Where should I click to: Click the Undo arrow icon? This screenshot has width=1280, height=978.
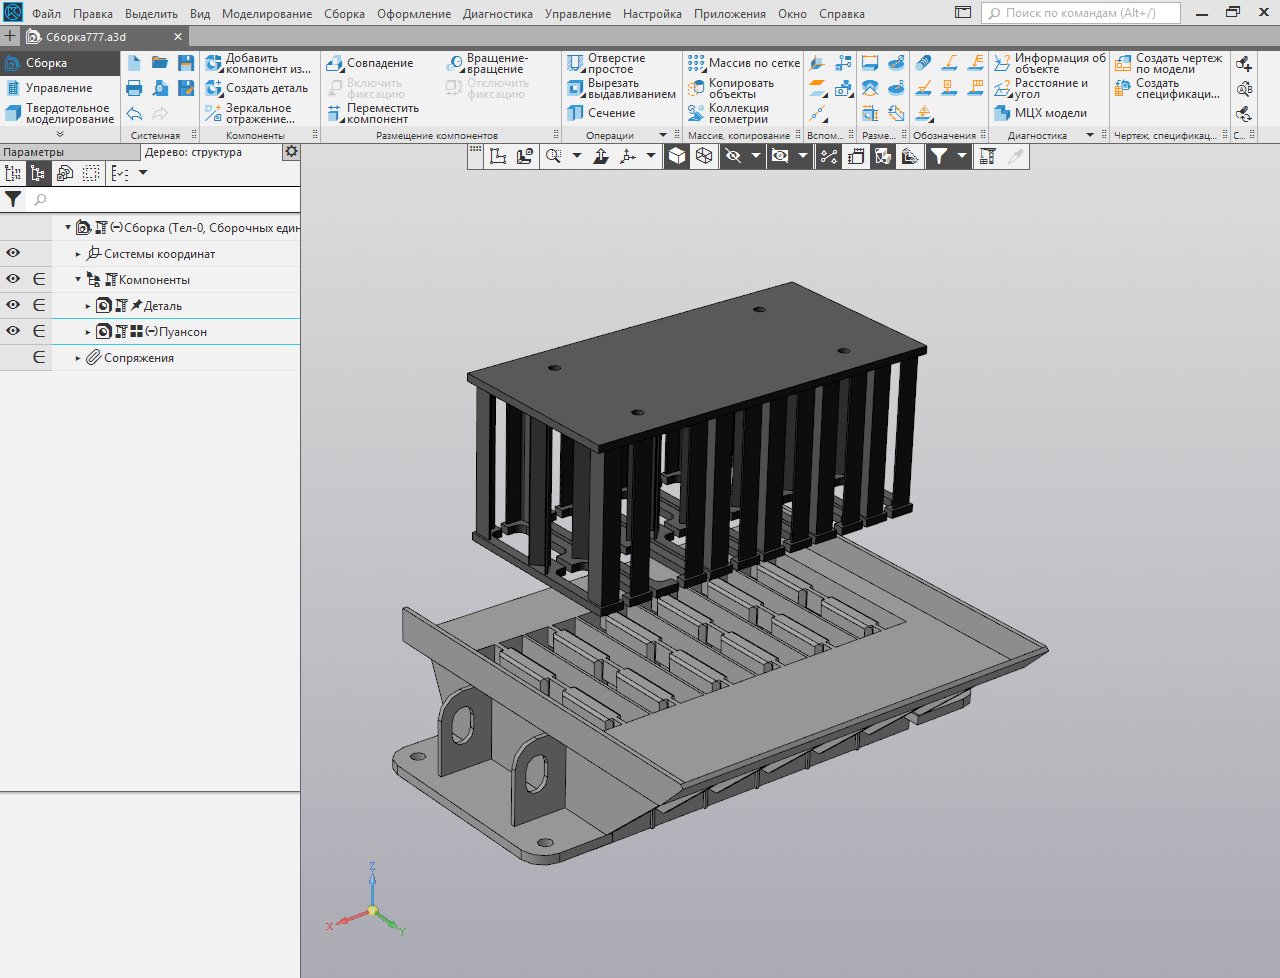coord(134,114)
